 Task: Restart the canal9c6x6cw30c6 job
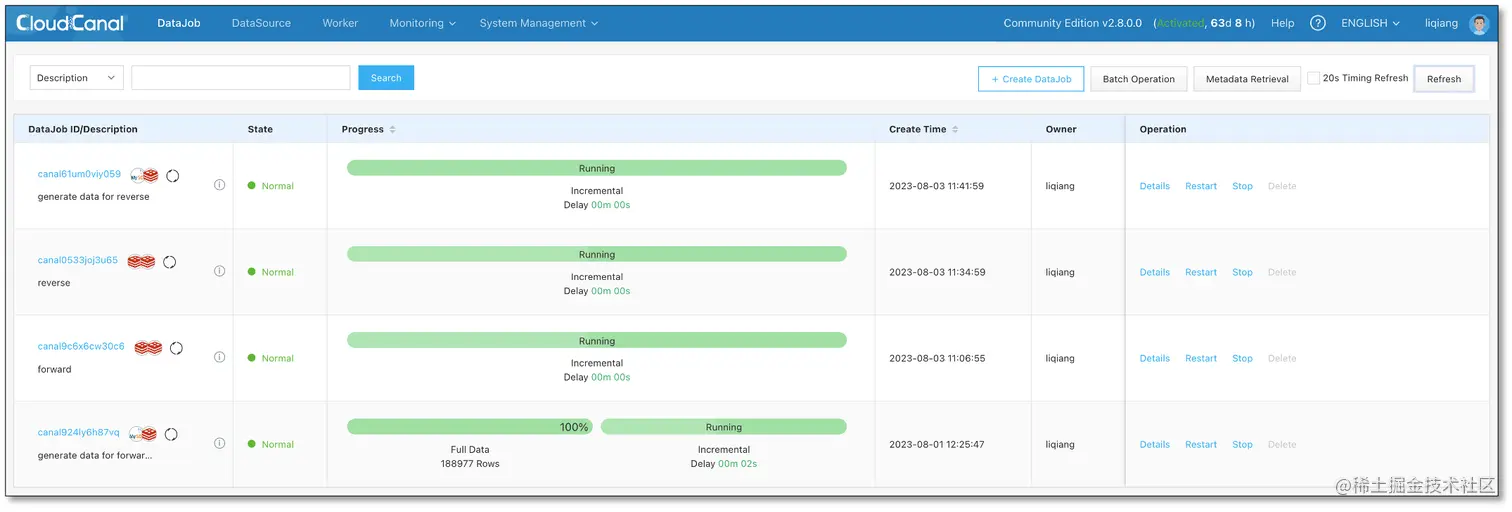tap(1201, 358)
